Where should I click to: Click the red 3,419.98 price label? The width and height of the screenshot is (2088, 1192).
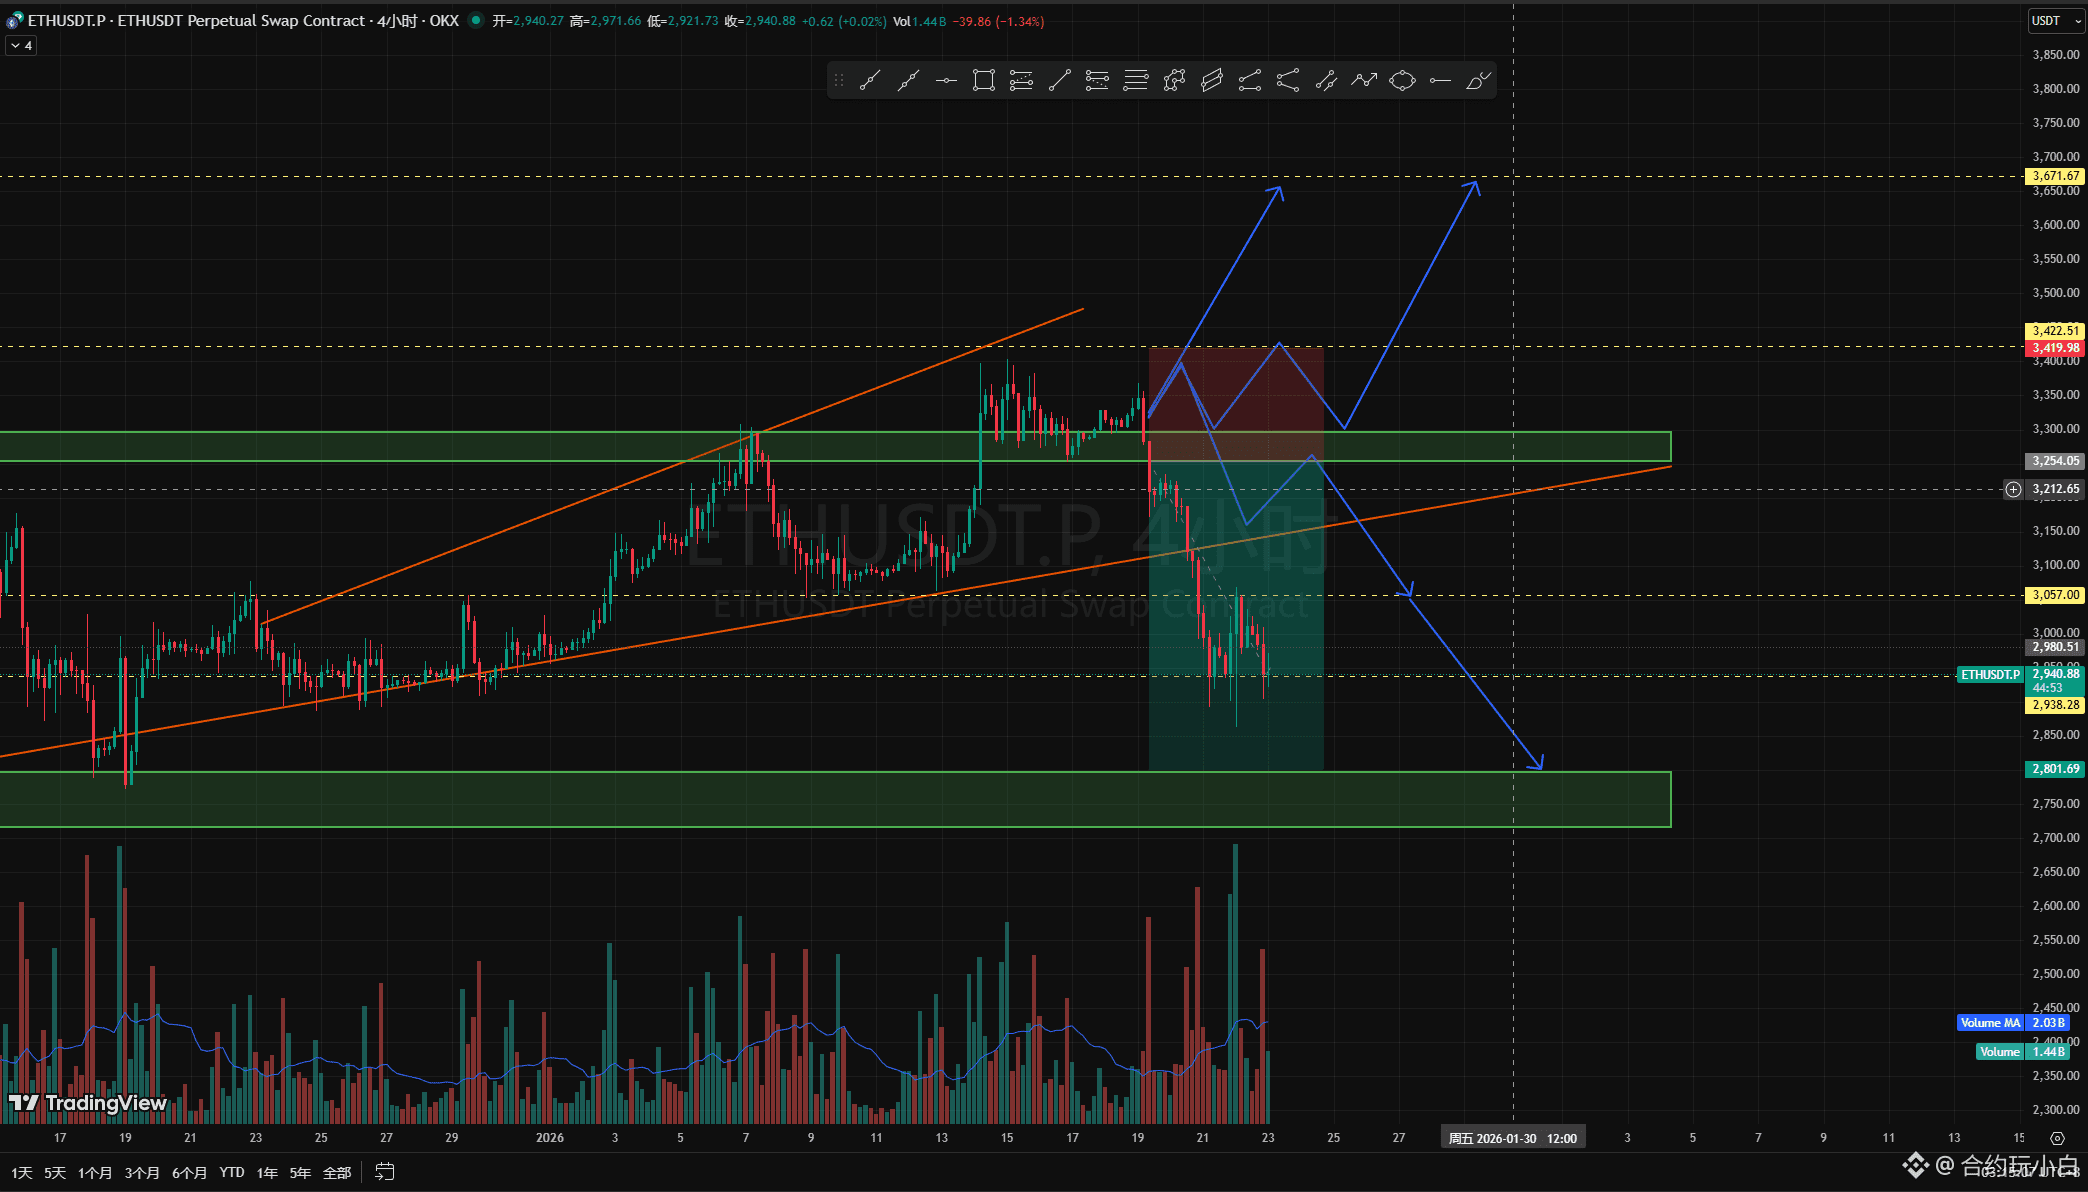pyautogui.click(x=2056, y=348)
